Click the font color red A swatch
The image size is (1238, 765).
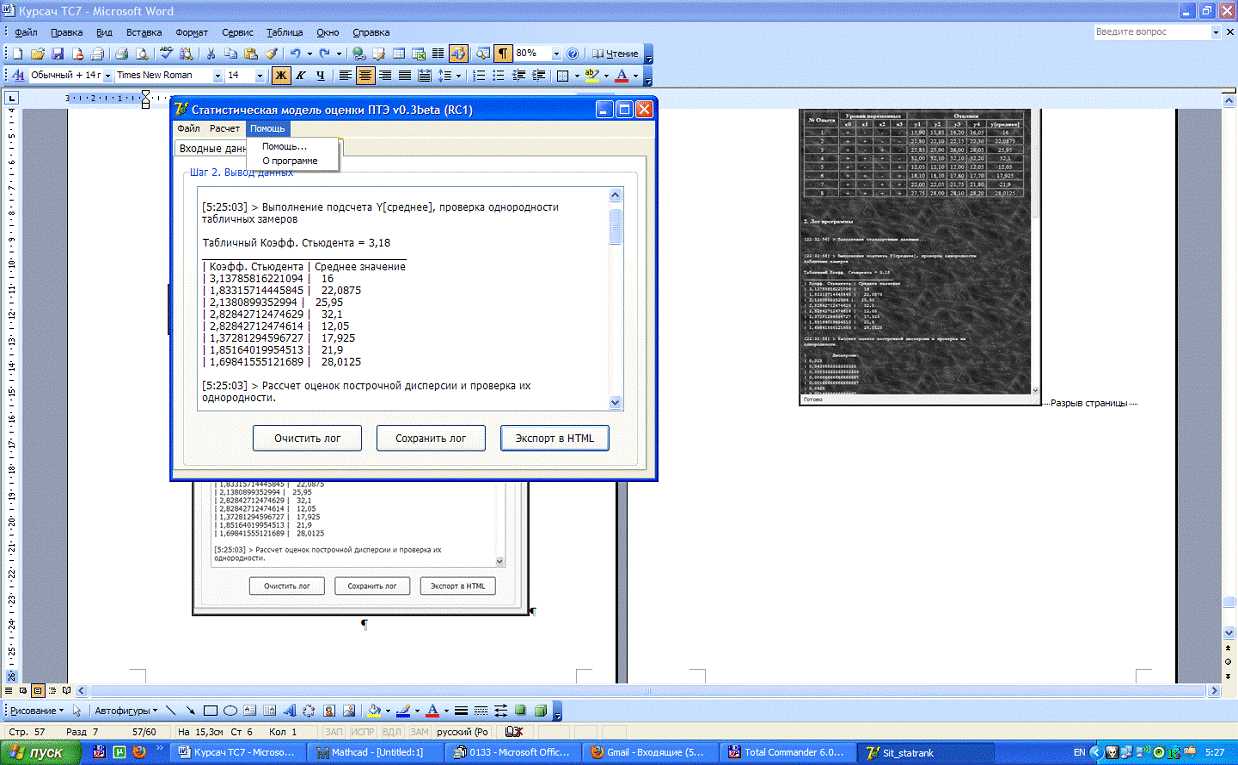[621, 75]
